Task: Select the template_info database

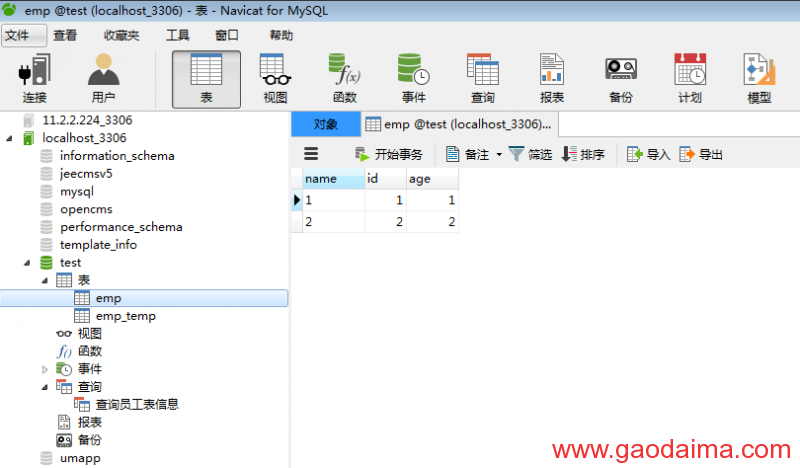Action: click(98, 245)
